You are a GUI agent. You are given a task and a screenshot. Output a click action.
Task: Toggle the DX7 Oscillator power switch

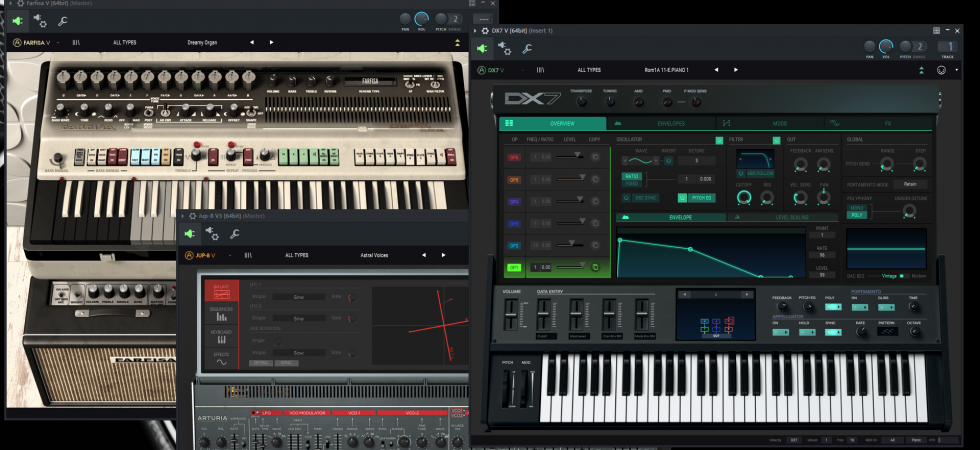tap(719, 141)
